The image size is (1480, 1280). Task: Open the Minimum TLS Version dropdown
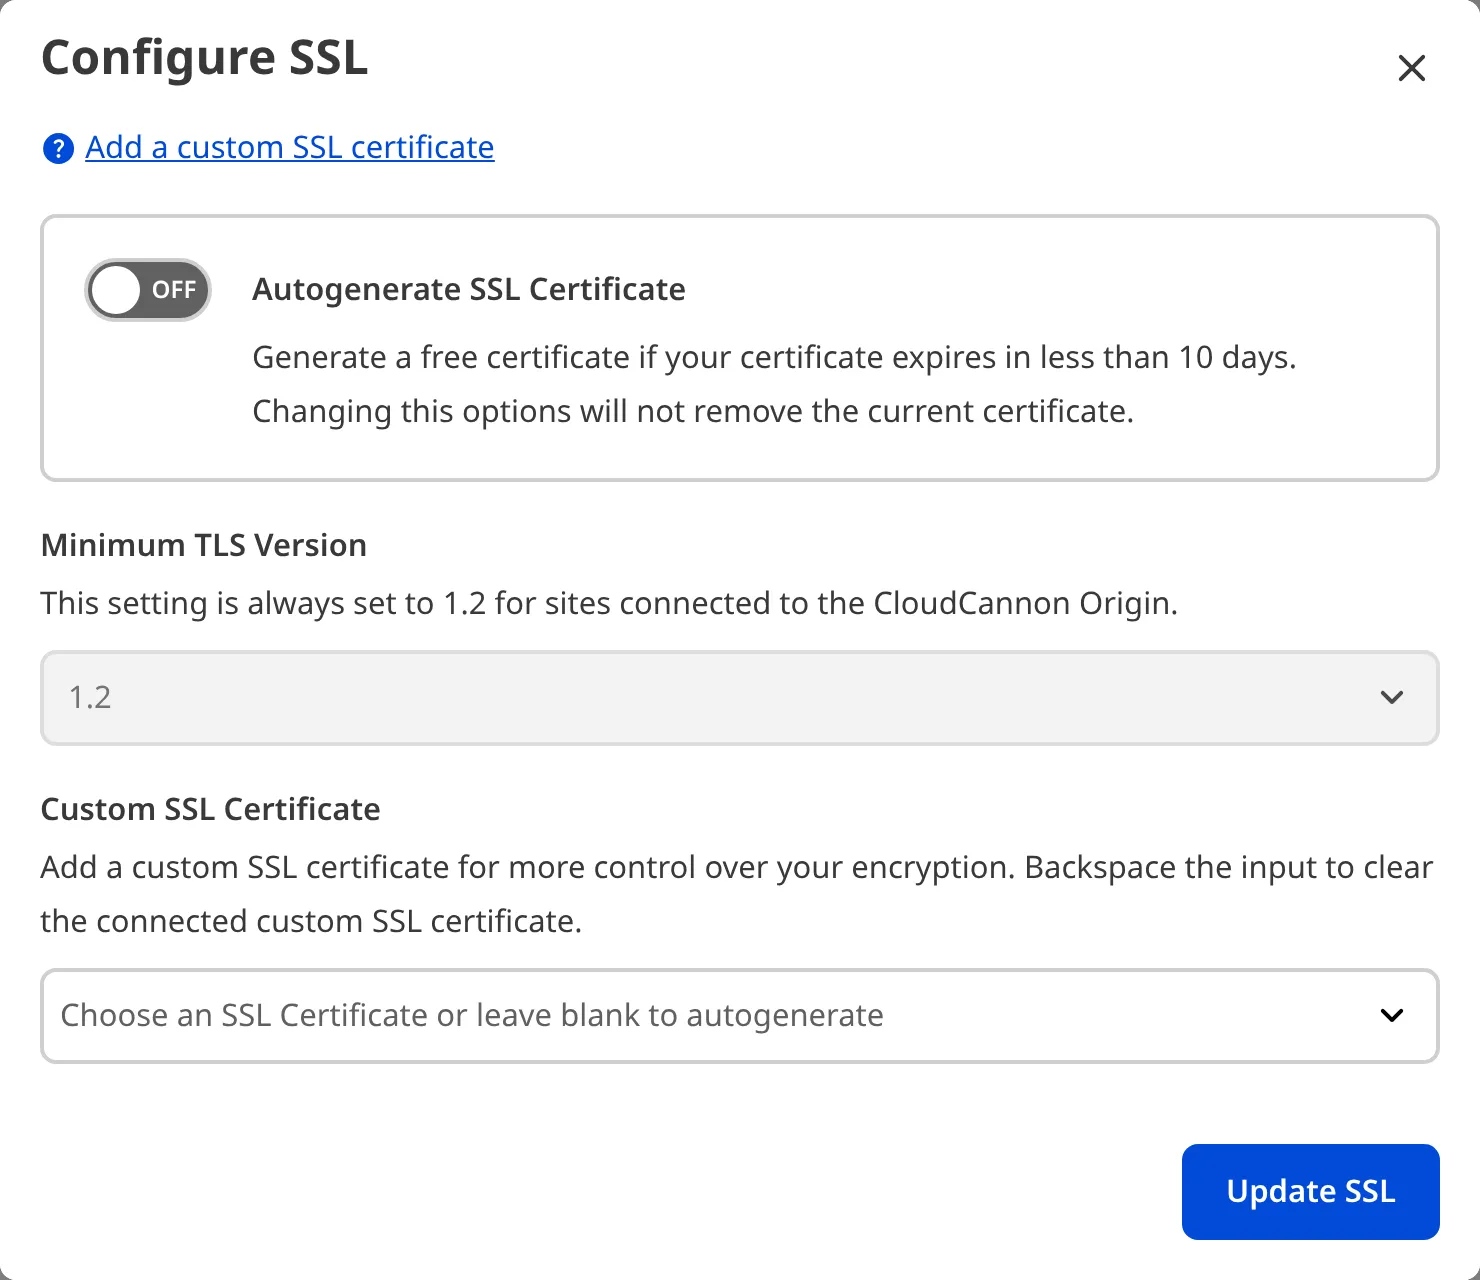(x=738, y=698)
